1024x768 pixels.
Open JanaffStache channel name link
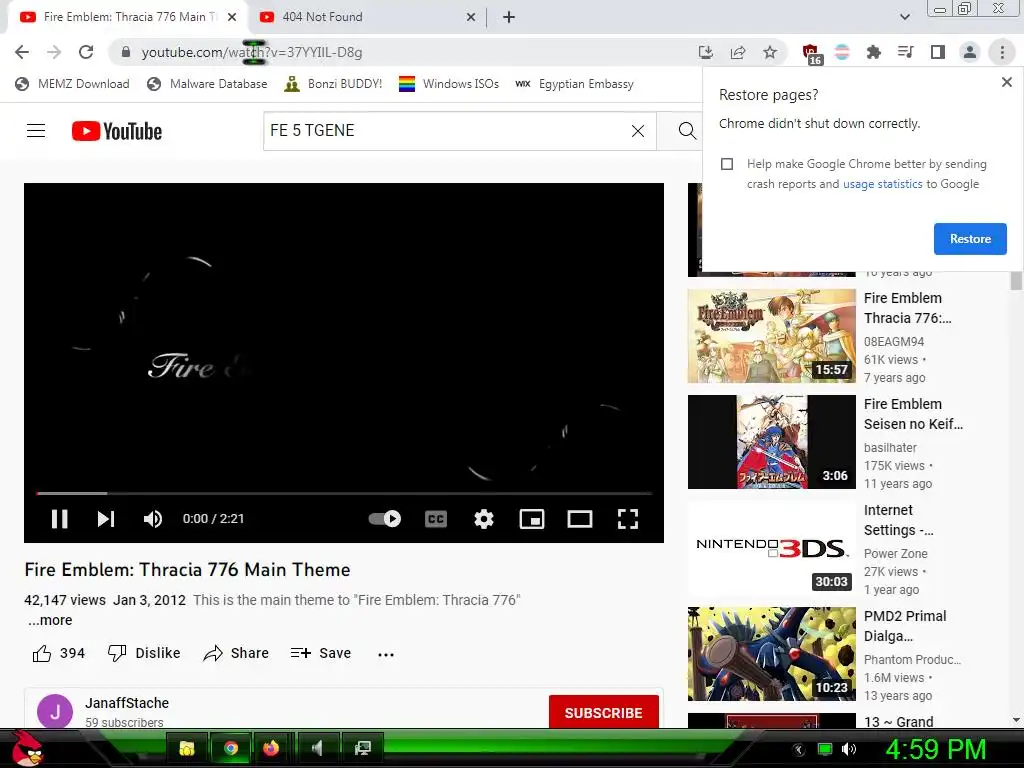pyautogui.click(x=127, y=703)
